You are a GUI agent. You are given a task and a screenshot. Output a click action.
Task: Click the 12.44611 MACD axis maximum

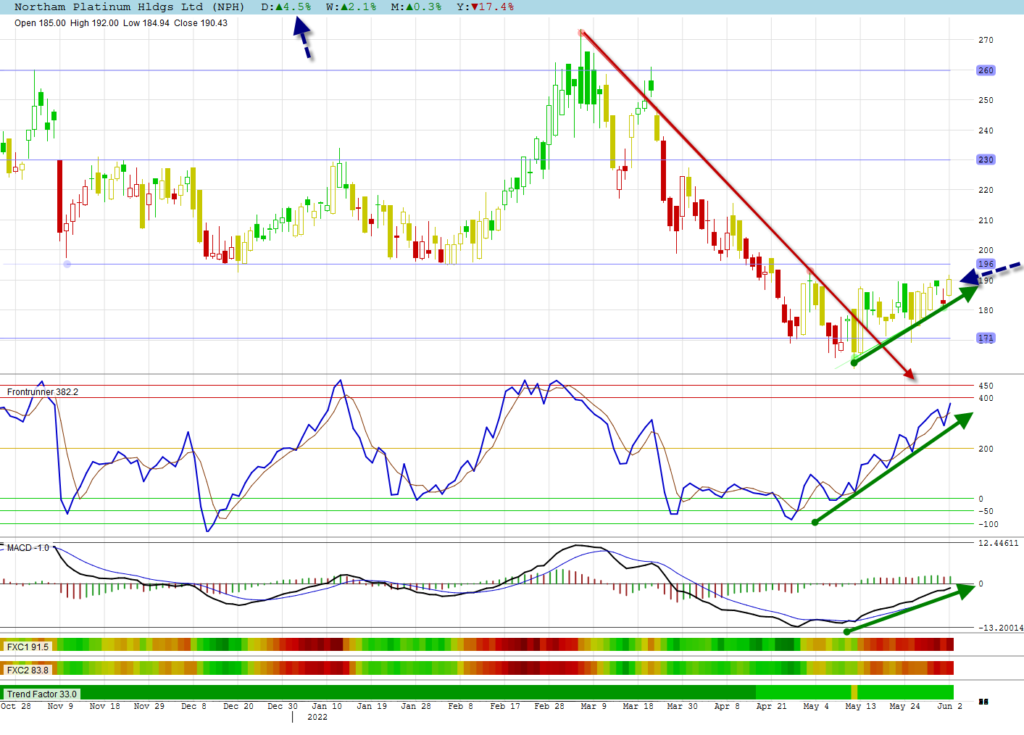tap(998, 543)
